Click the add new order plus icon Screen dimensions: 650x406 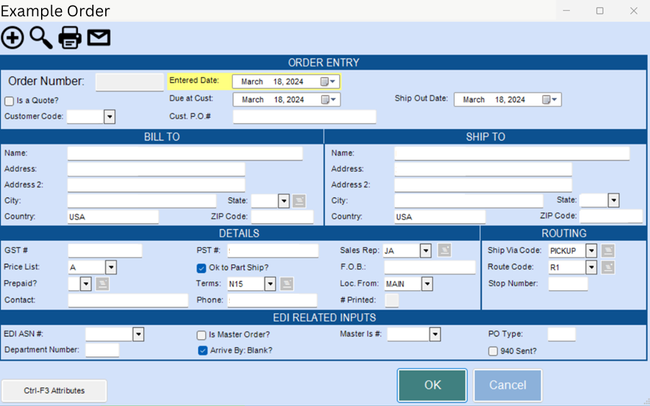12,38
